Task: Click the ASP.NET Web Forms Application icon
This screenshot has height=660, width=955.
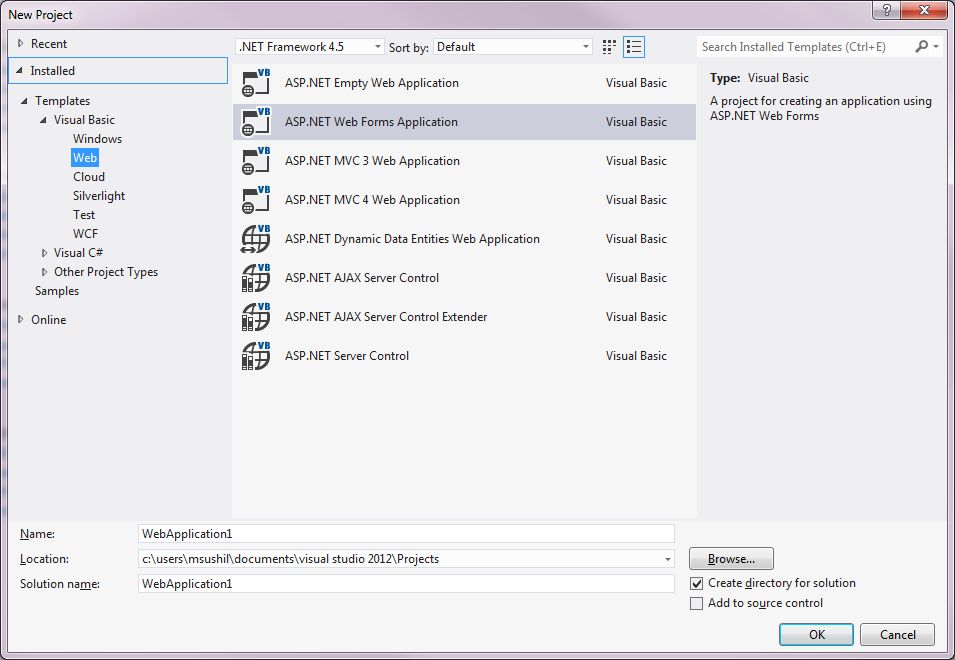Action: [253, 121]
